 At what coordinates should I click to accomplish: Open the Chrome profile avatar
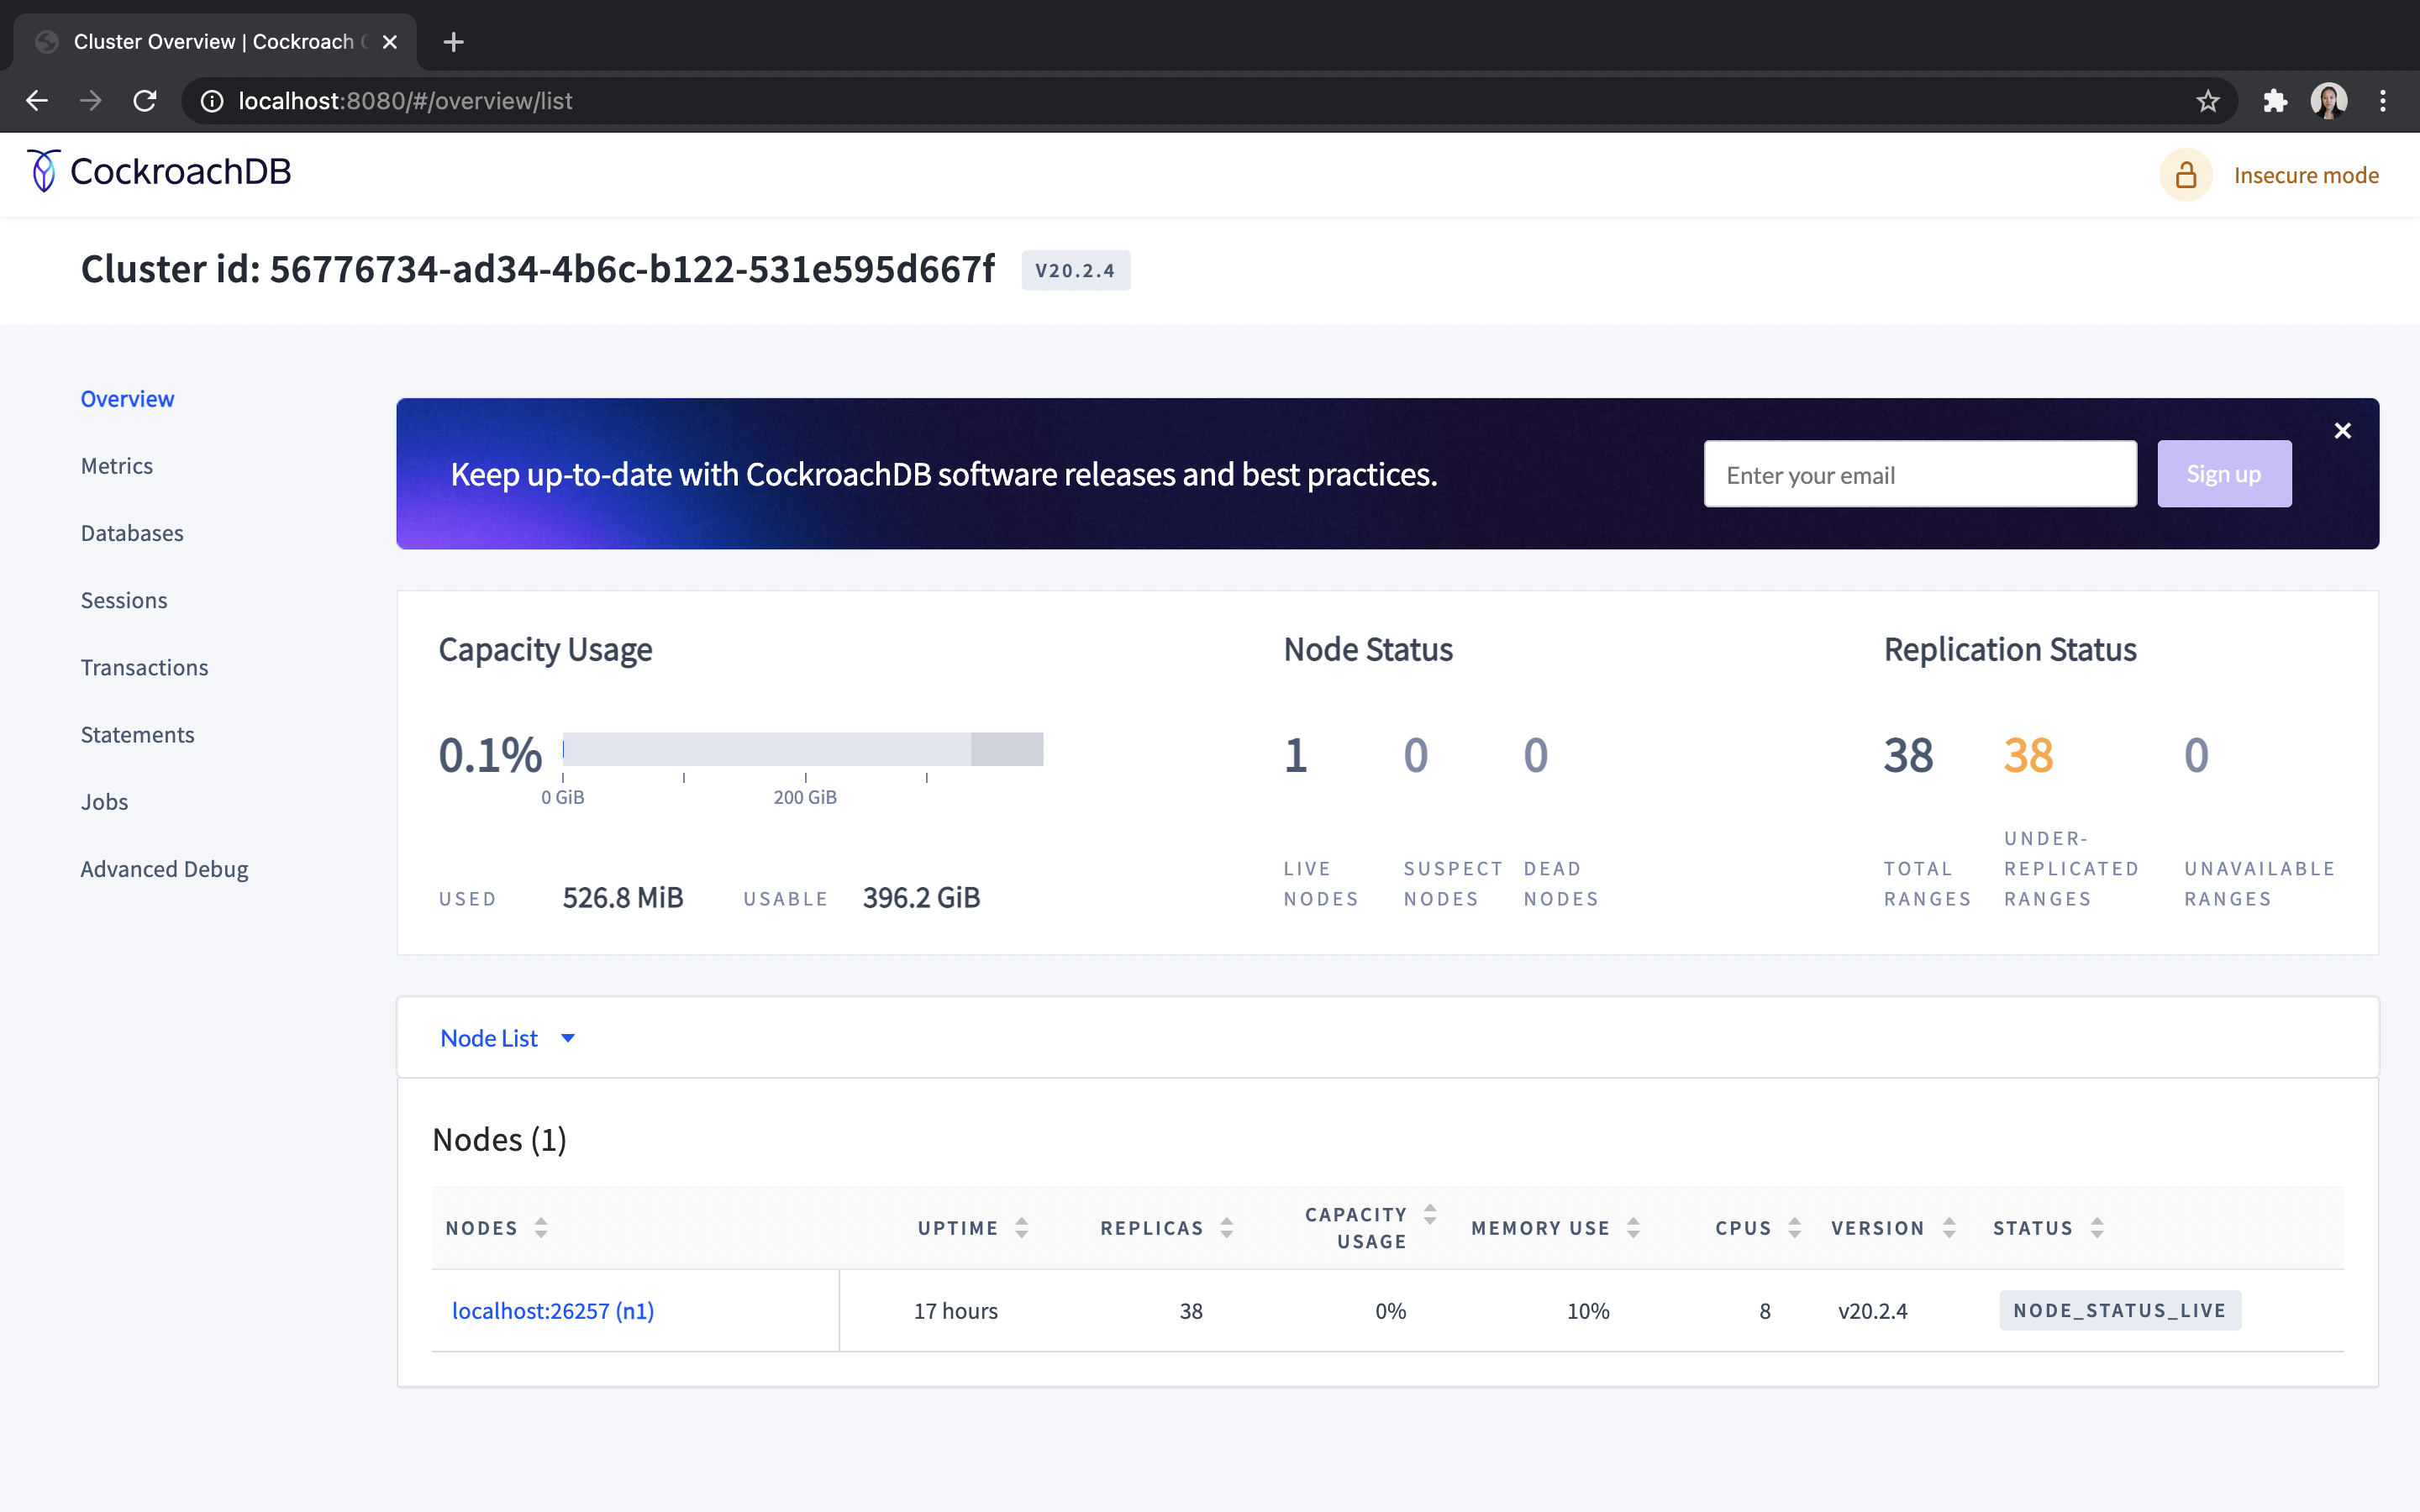(x=2328, y=101)
